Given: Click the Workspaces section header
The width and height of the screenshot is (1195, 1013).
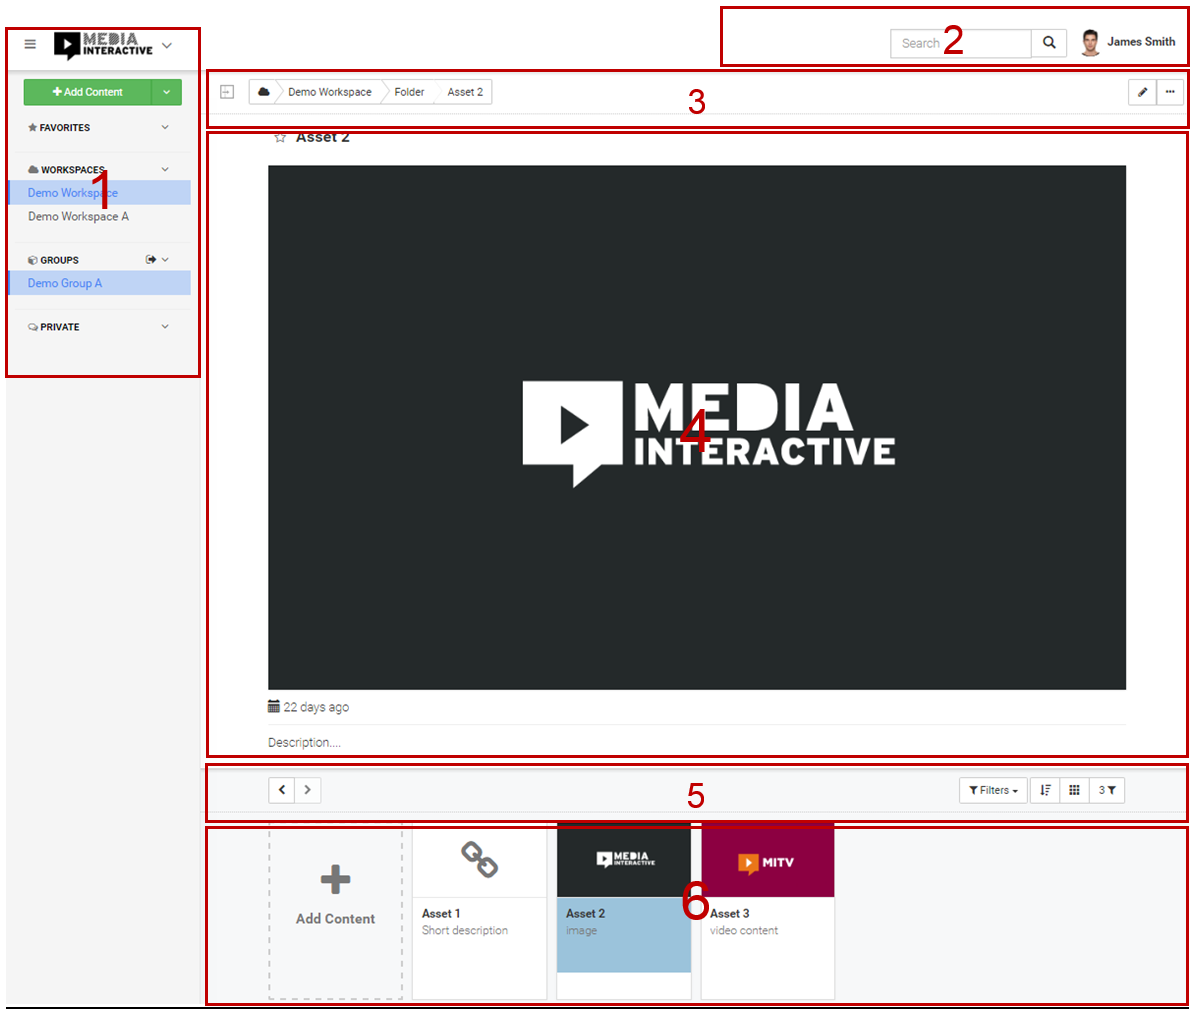Looking at the screenshot, I should pos(66,169).
